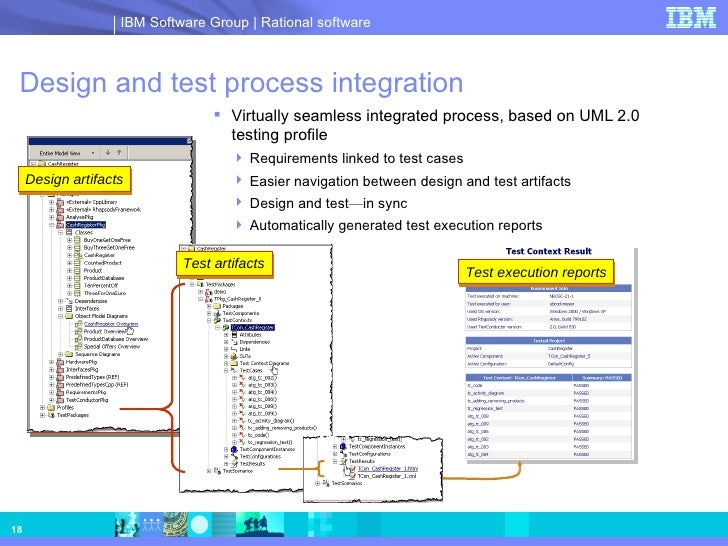Click the CashRegister class icon
The width and height of the screenshot is (728, 546).
(78, 255)
